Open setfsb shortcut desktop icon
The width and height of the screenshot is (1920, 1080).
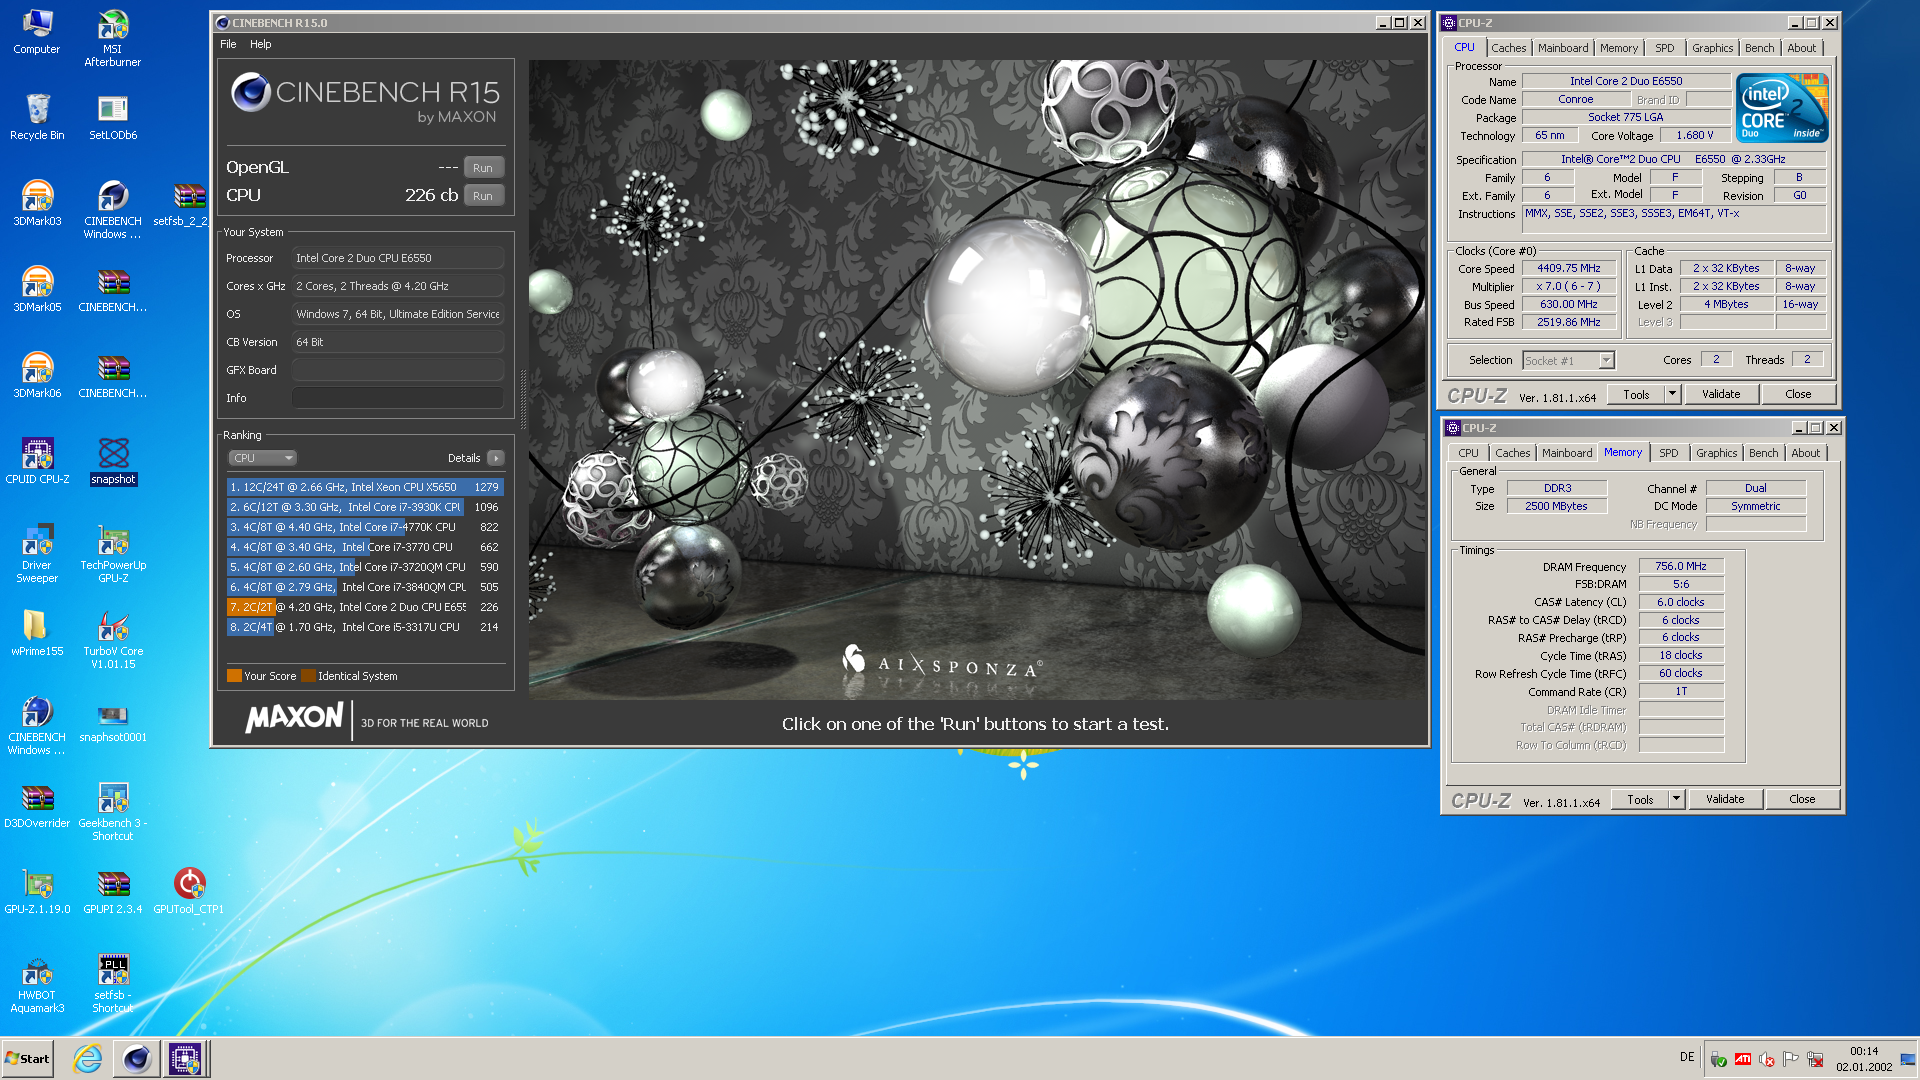point(113,984)
